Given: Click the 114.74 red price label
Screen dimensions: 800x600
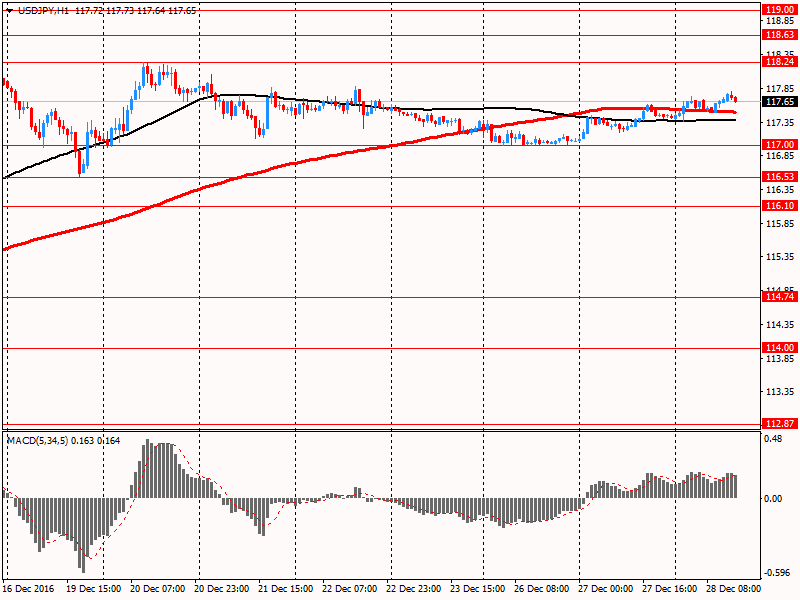Looking at the screenshot, I should pos(780,296).
